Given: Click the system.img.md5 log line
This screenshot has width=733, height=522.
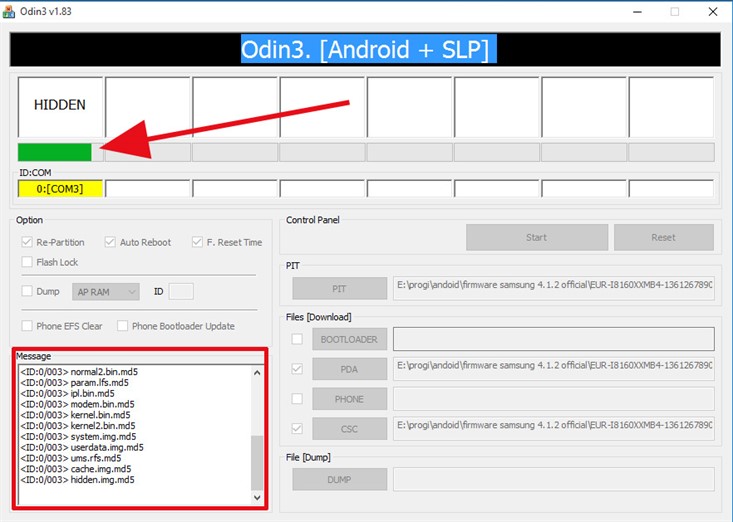Looking at the screenshot, I should [78, 436].
